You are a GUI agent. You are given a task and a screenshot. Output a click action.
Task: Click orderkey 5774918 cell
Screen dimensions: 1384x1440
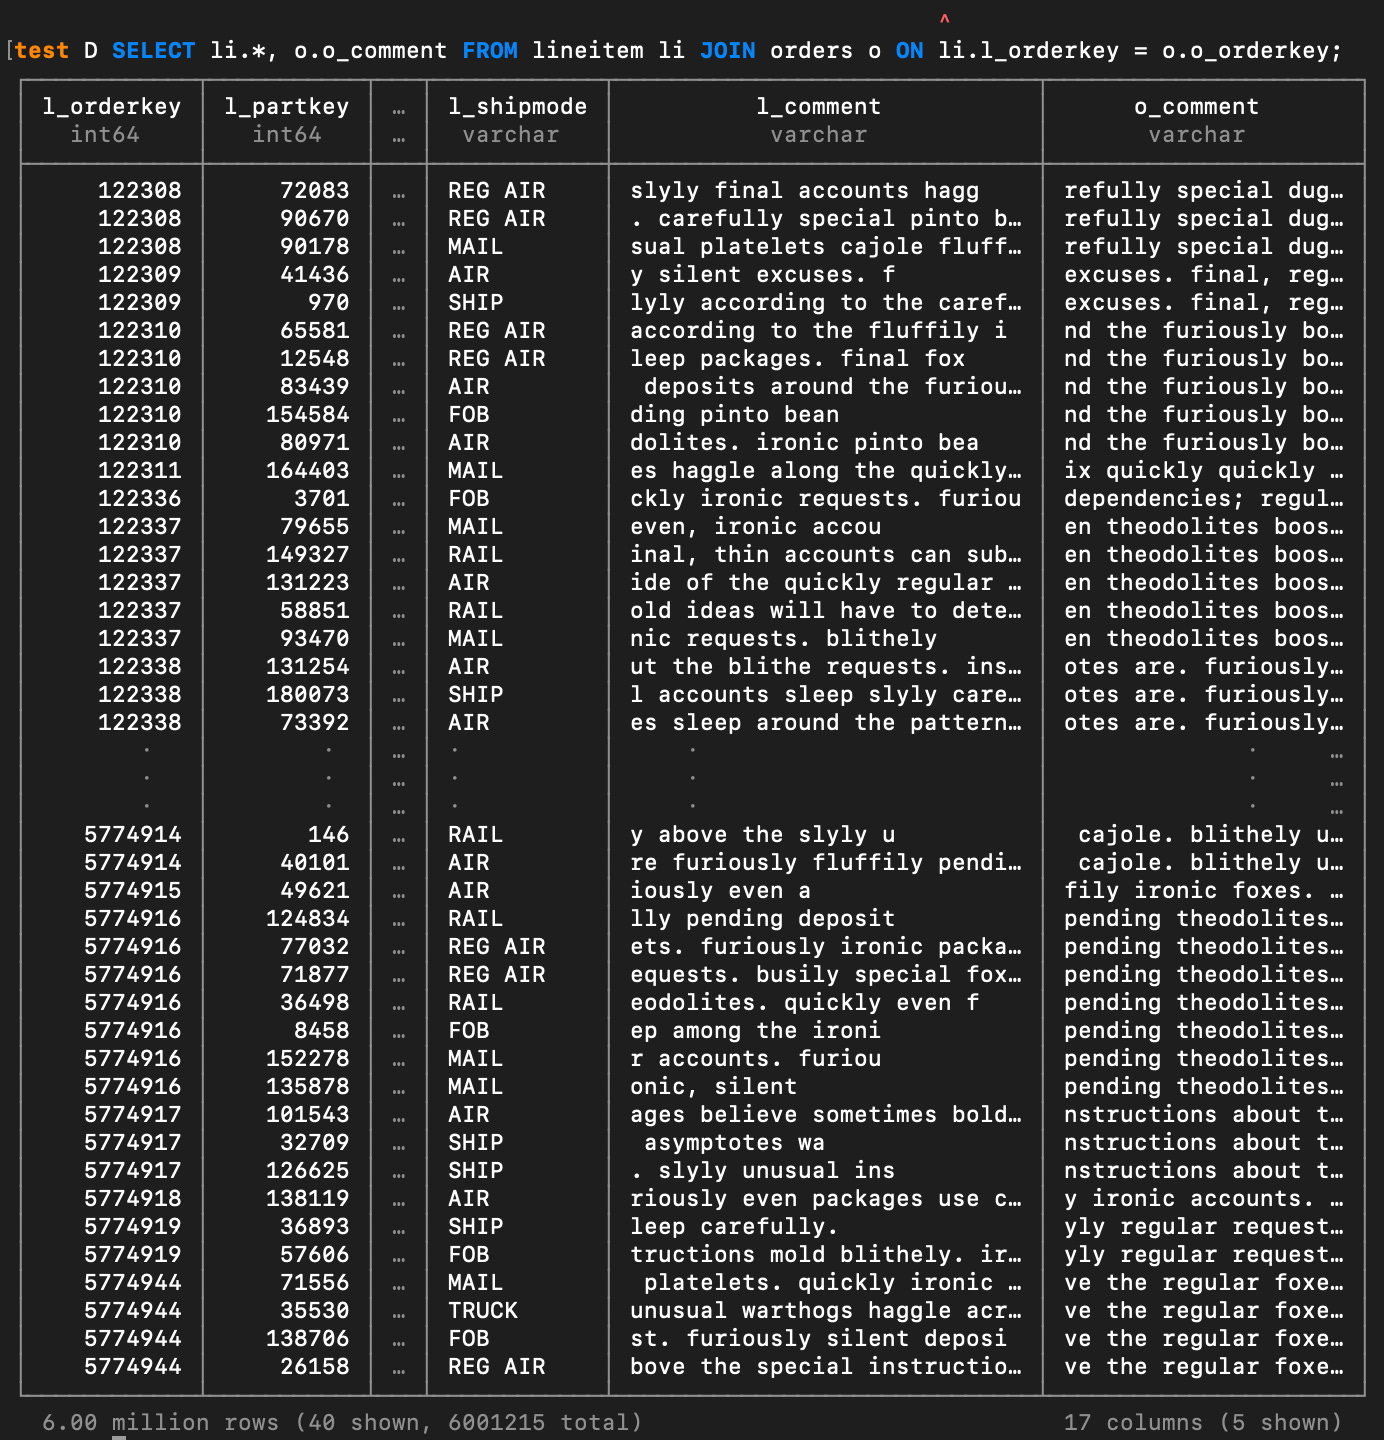coord(133,1199)
